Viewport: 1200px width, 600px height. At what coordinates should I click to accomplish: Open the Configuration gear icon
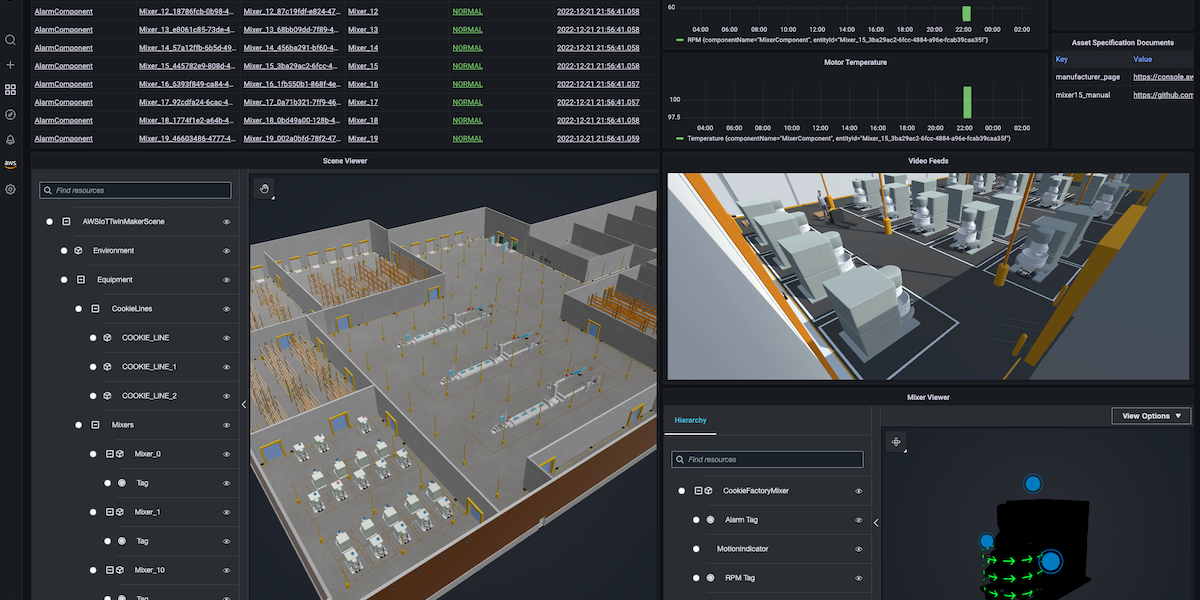pyautogui.click(x=10, y=189)
